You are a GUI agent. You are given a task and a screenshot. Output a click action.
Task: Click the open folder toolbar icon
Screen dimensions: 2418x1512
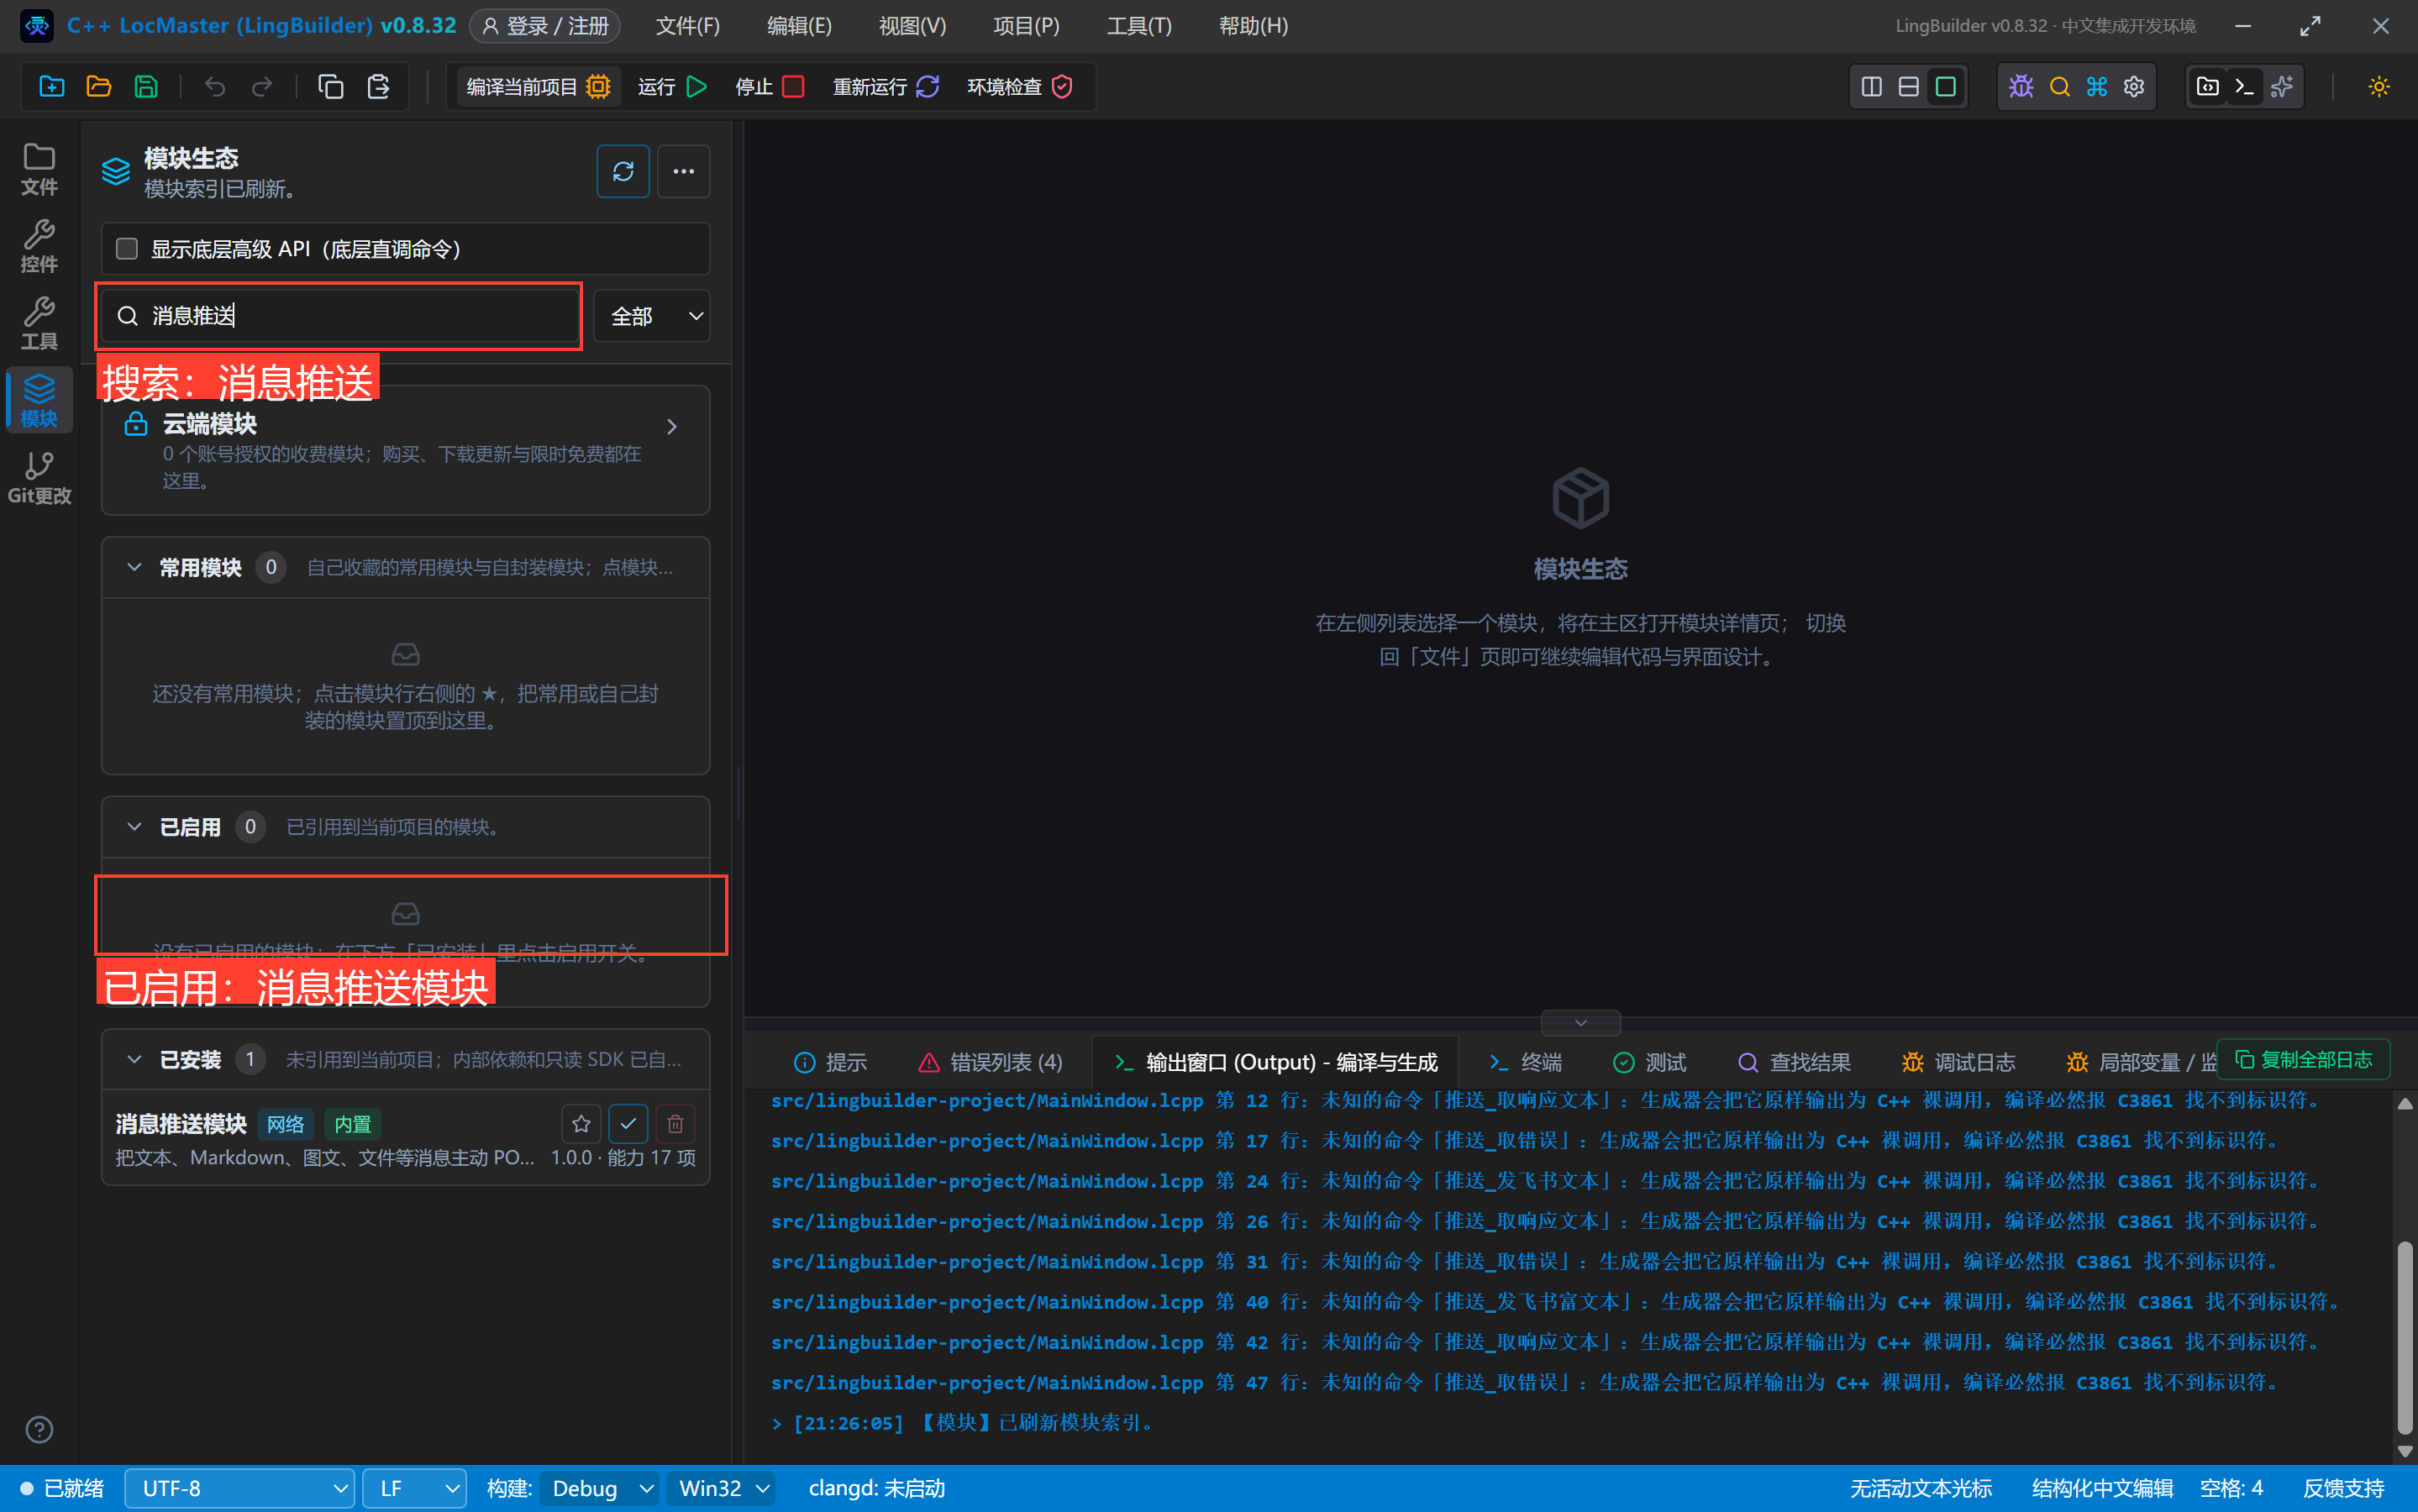(x=98, y=87)
